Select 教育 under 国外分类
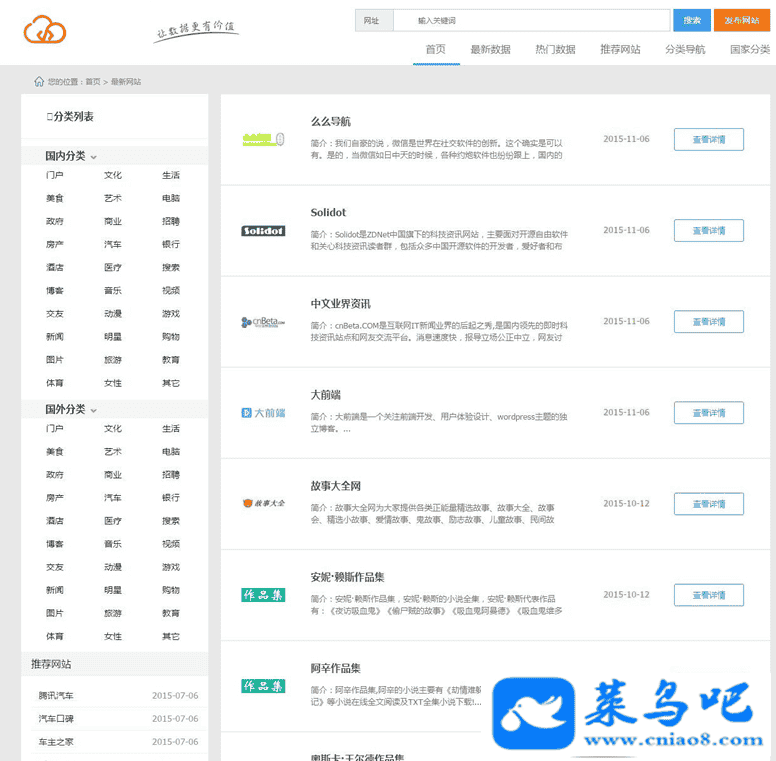This screenshot has height=761, width=776. pyautogui.click(x=171, y=613)
